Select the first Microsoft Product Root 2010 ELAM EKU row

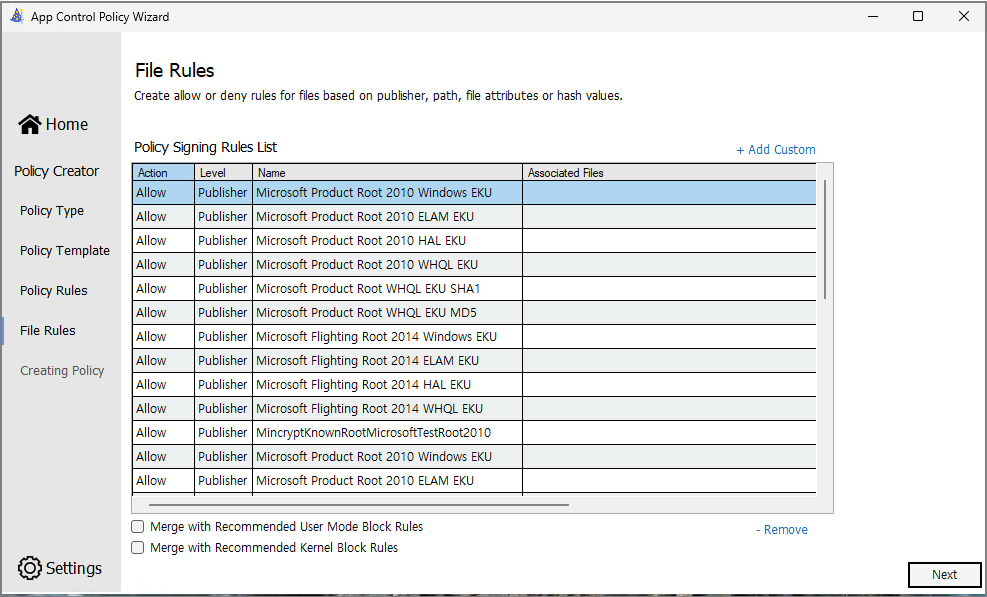(474, 217)
